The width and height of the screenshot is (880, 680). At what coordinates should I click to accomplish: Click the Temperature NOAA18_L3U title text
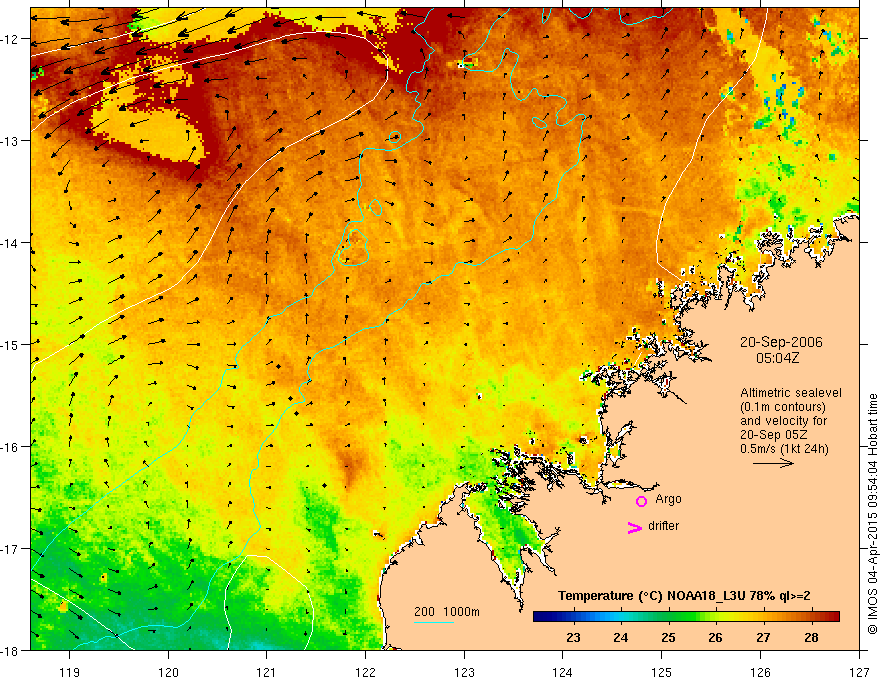(x=684, y=596)
